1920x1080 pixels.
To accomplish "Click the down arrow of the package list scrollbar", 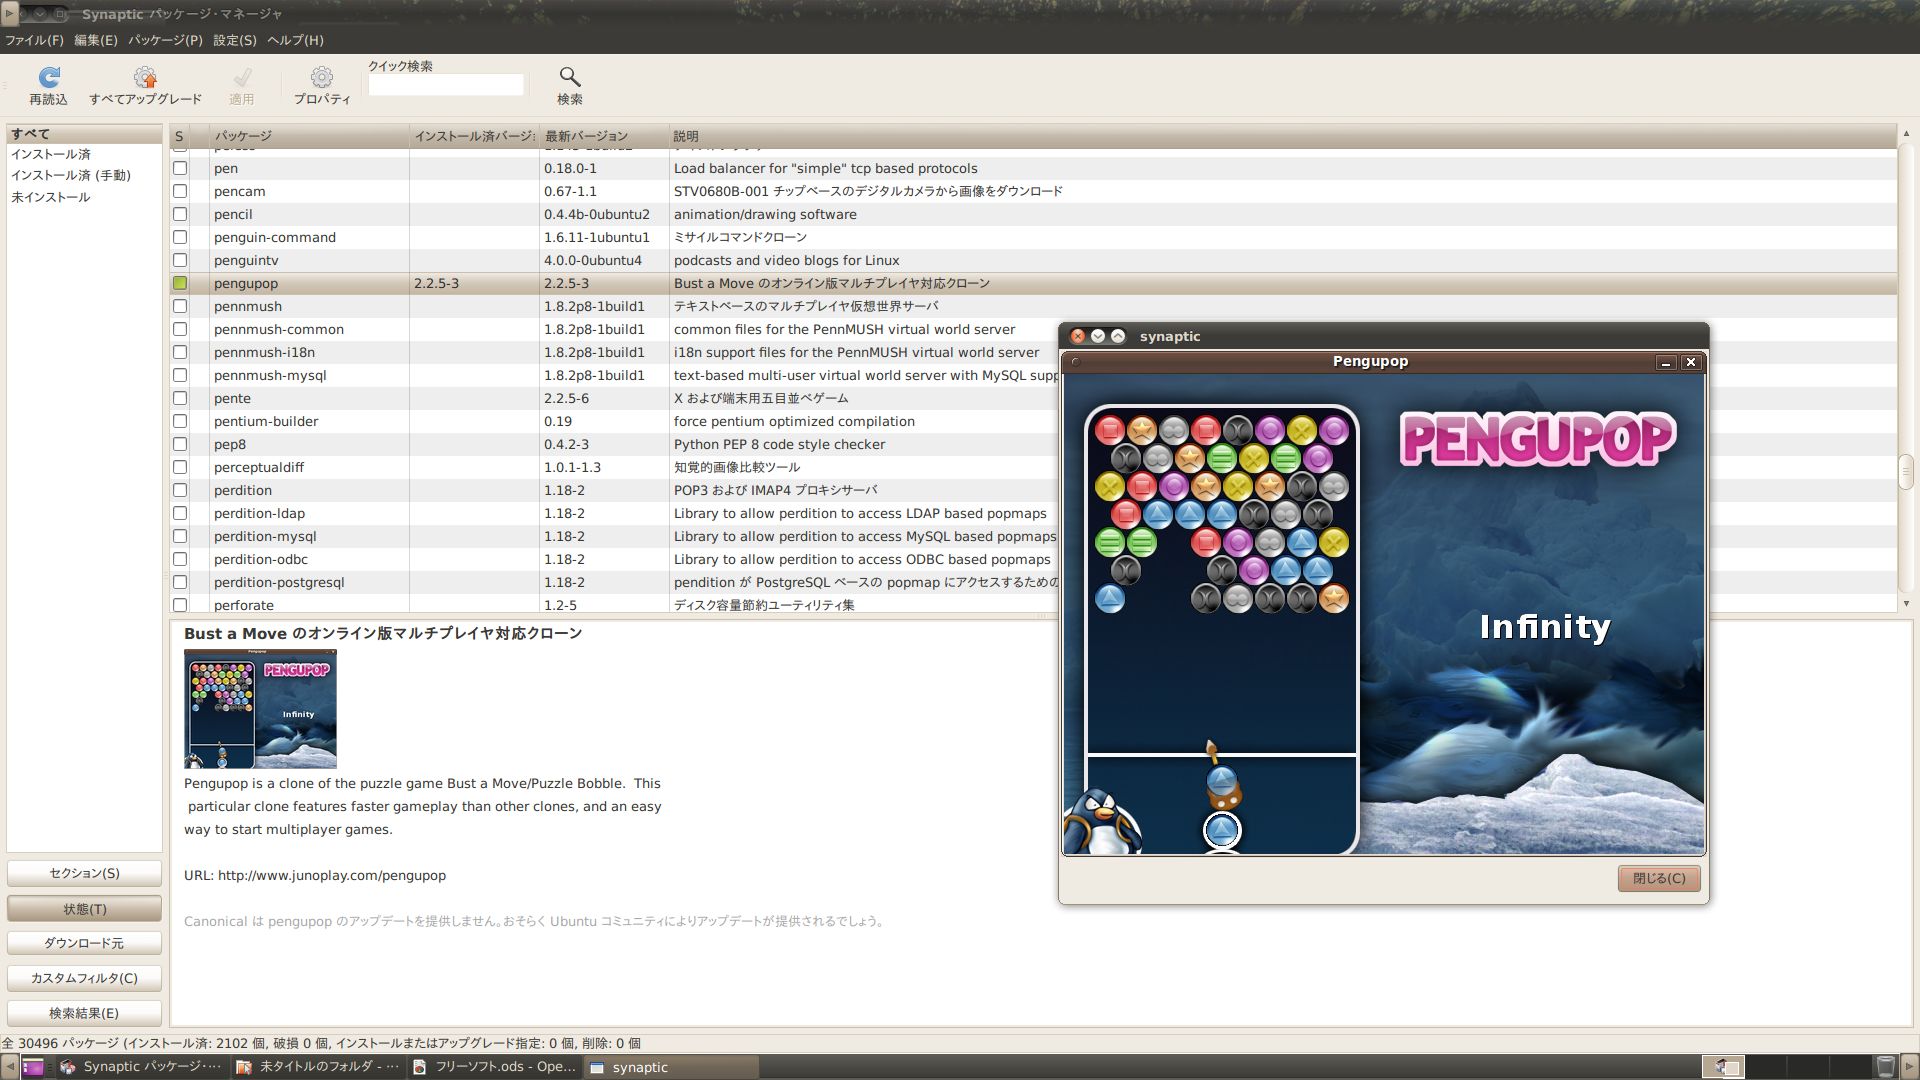I will pos(1906,604).
